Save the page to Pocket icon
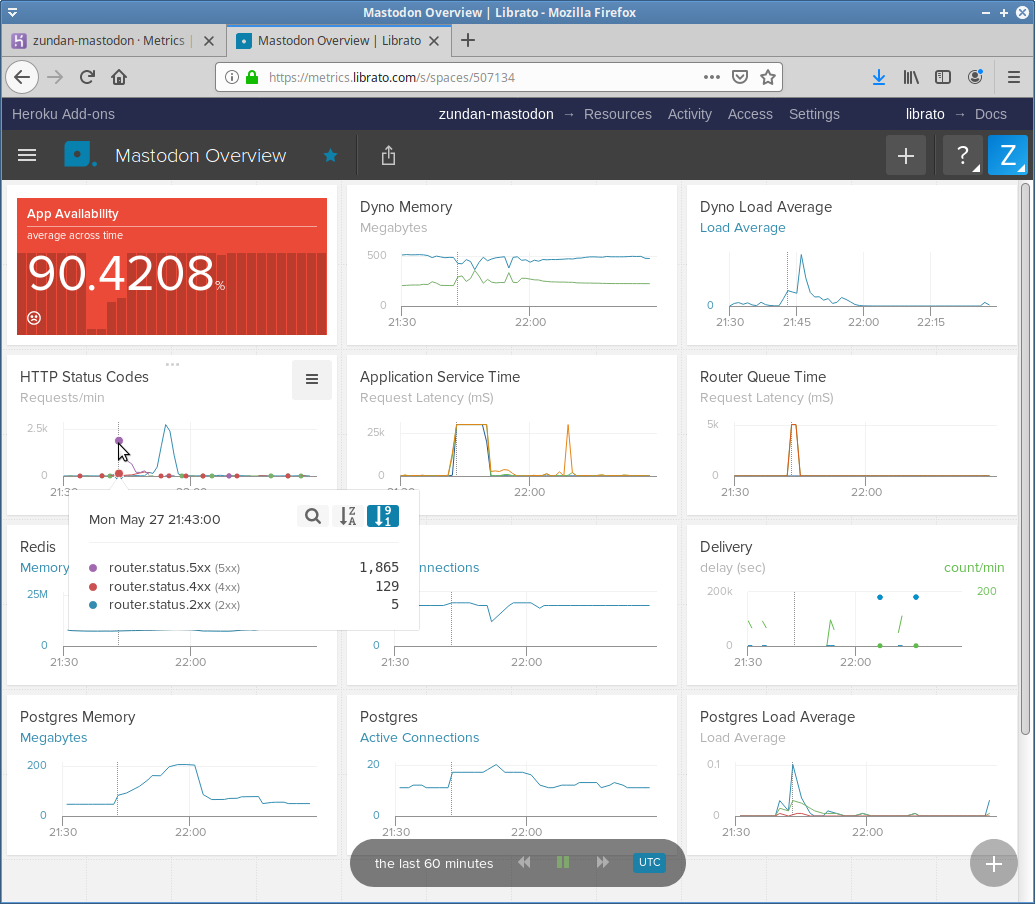The image size is (1035, 904). click(x=740, y=77)
